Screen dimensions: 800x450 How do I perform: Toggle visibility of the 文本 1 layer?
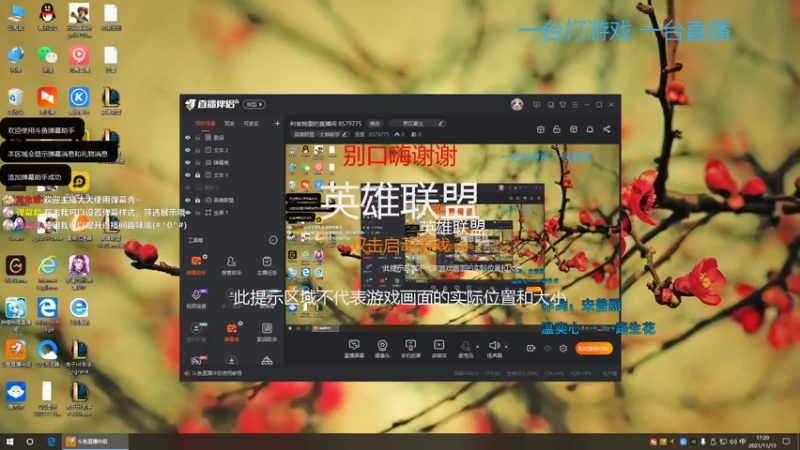click(188, 175)
